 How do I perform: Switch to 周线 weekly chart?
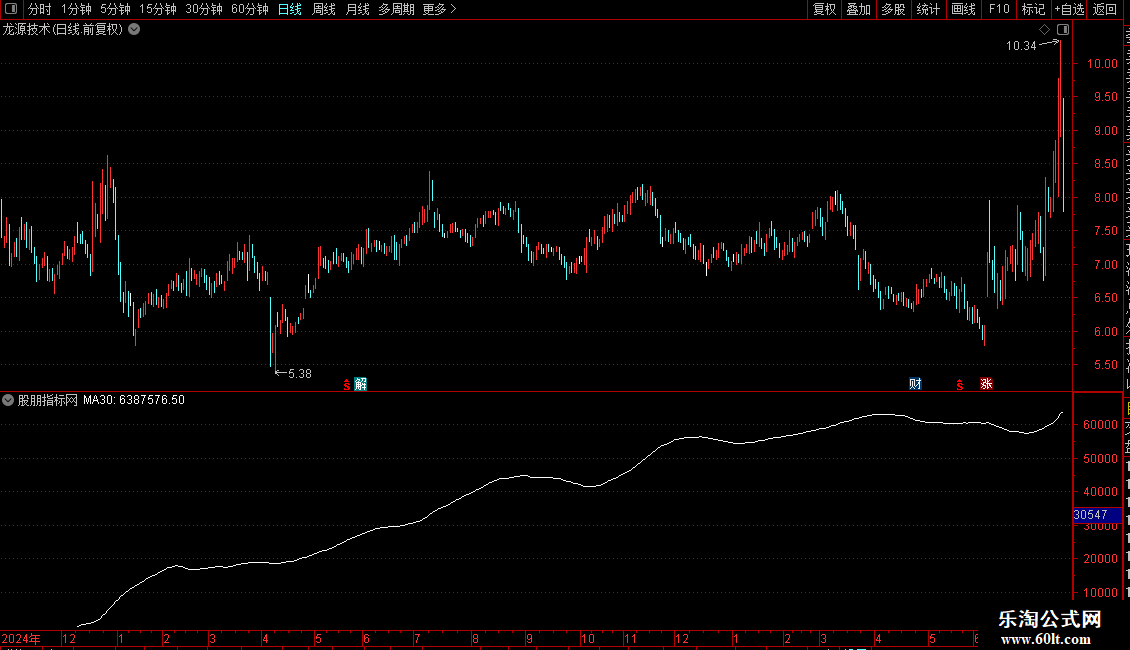pos(324,9)
